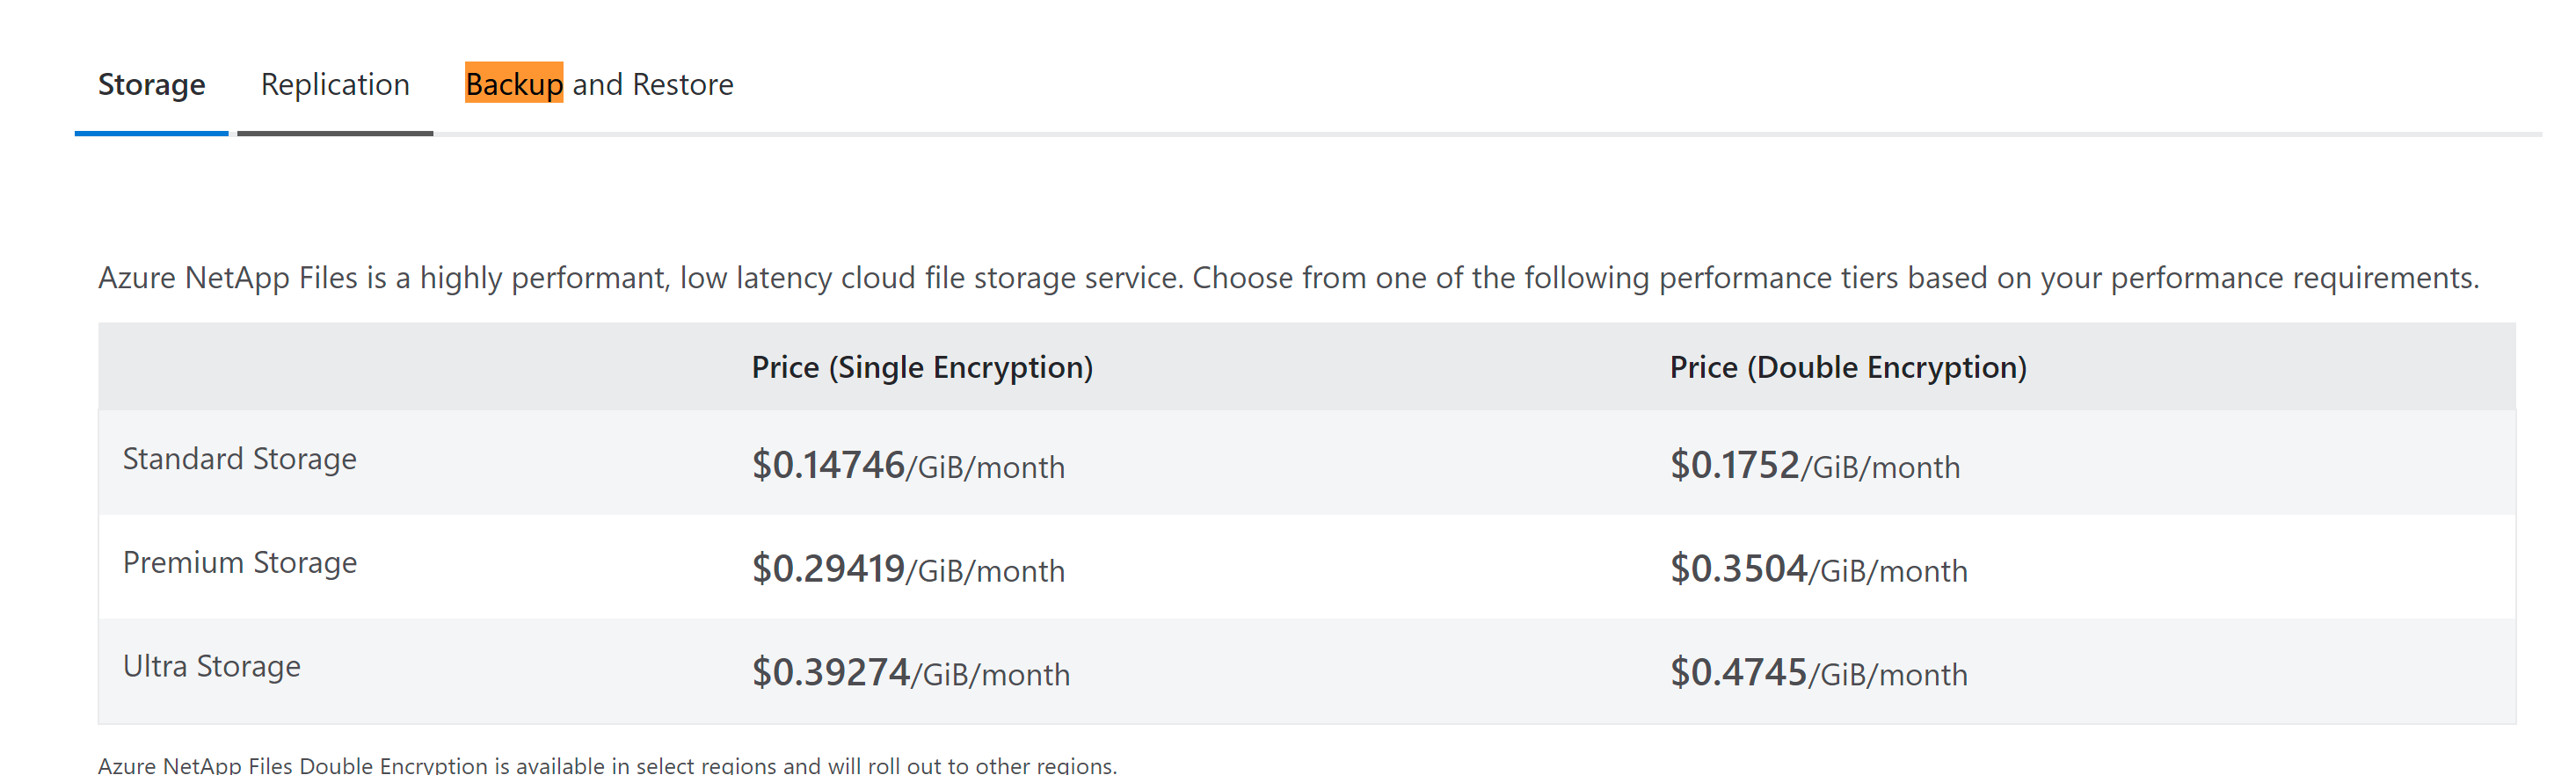2576x775 pixels.
Task: Click the Ultra Storage row label
Action: click(212, 667)
